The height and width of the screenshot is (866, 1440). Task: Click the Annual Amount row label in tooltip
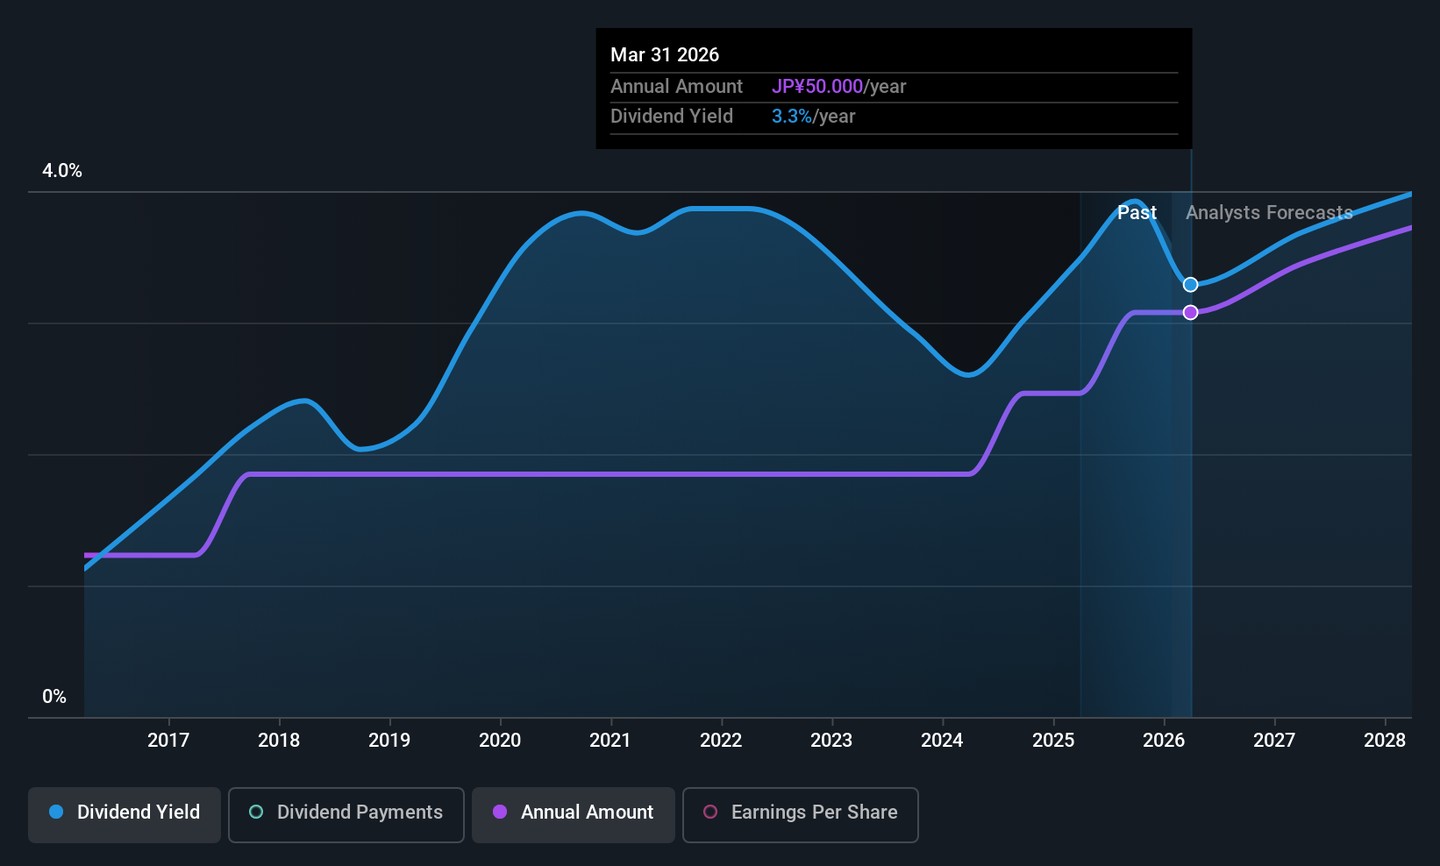677,87
